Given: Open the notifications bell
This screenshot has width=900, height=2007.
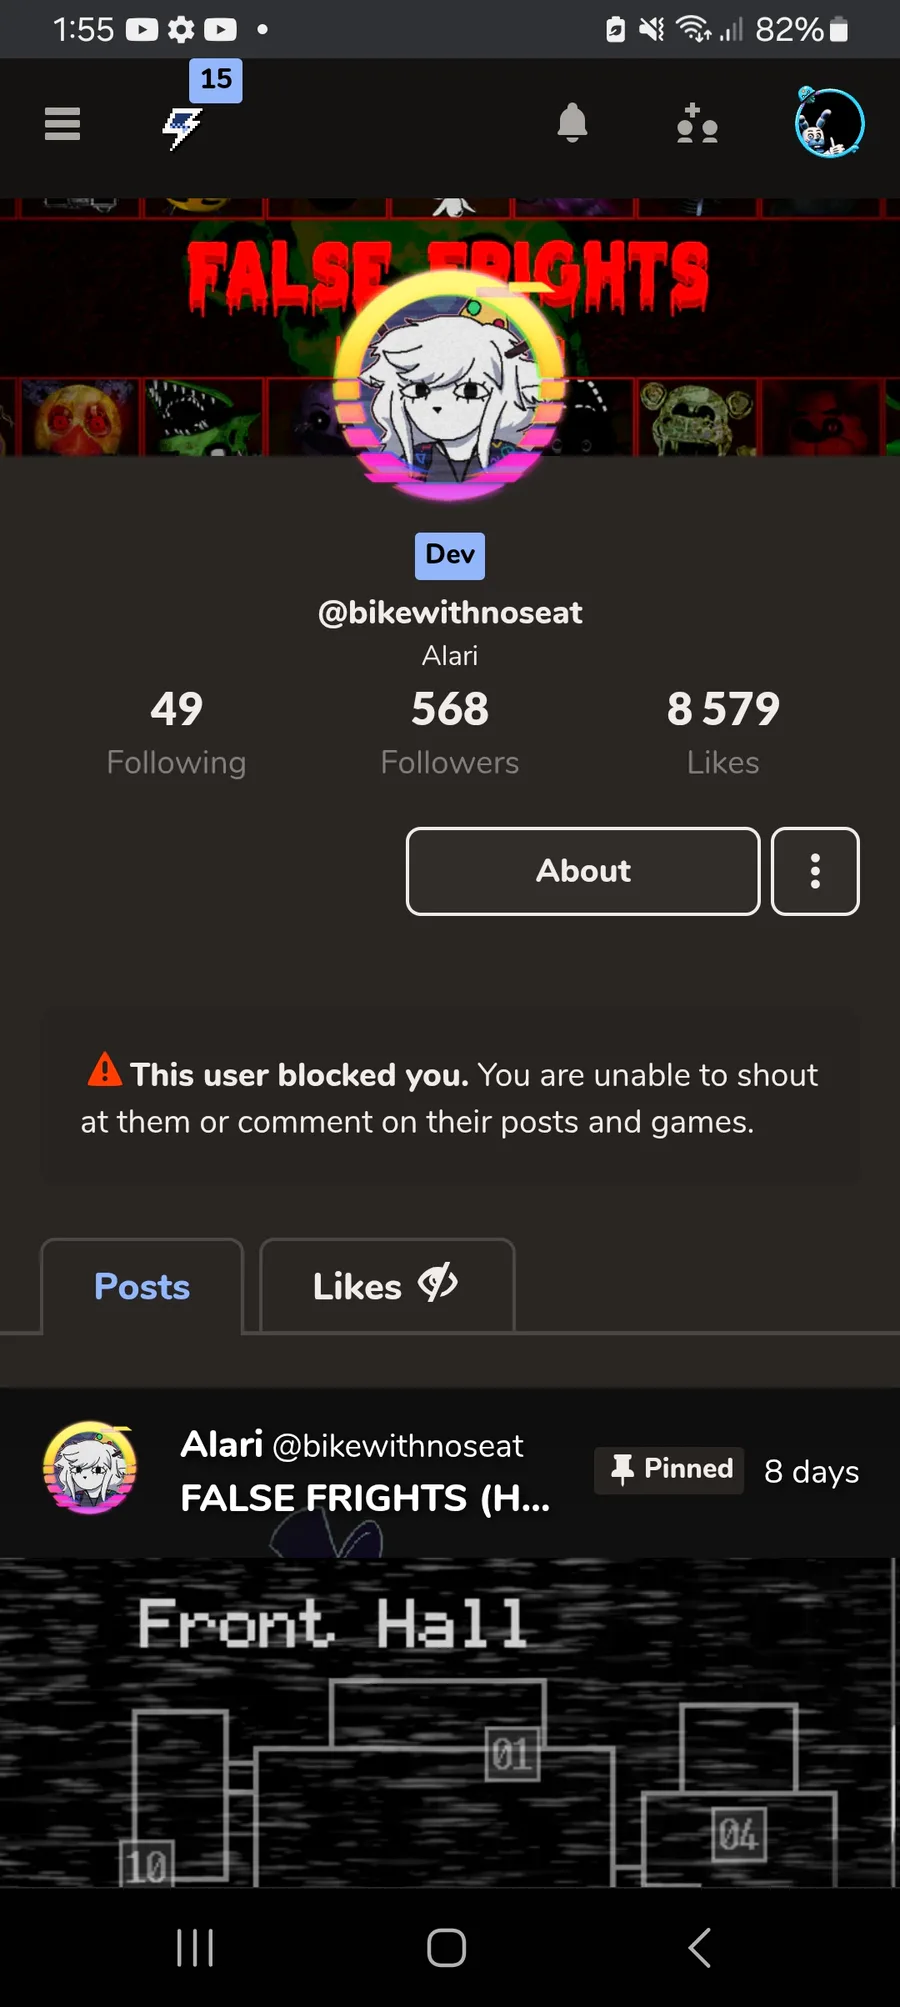Looking at the screenshot, I should [x=572, y=124].
